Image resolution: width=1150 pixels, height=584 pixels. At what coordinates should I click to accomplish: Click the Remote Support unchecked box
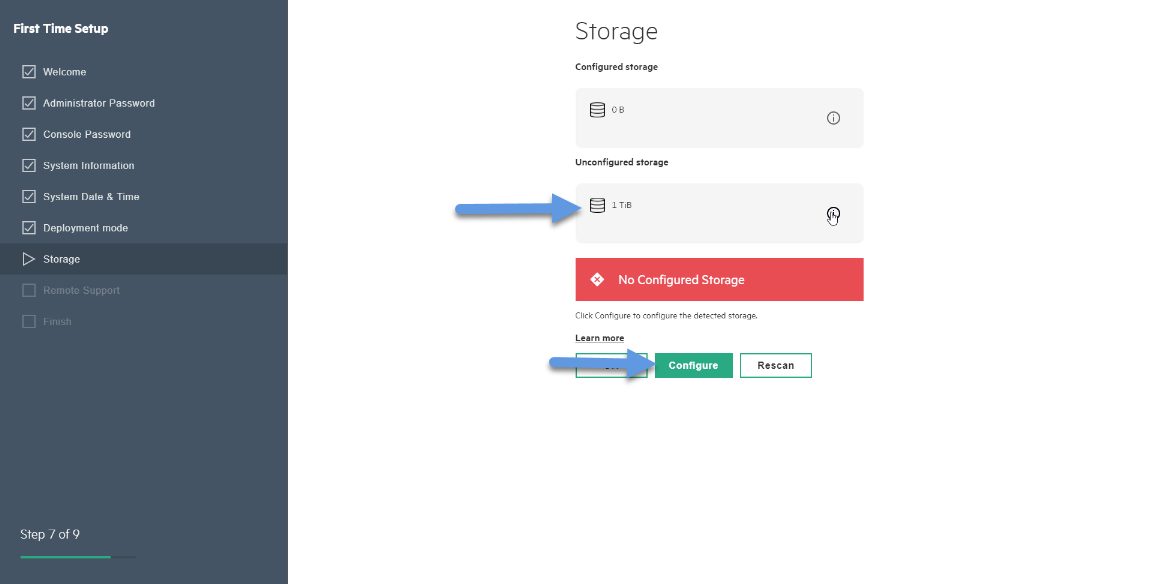[x=29, y=291]
